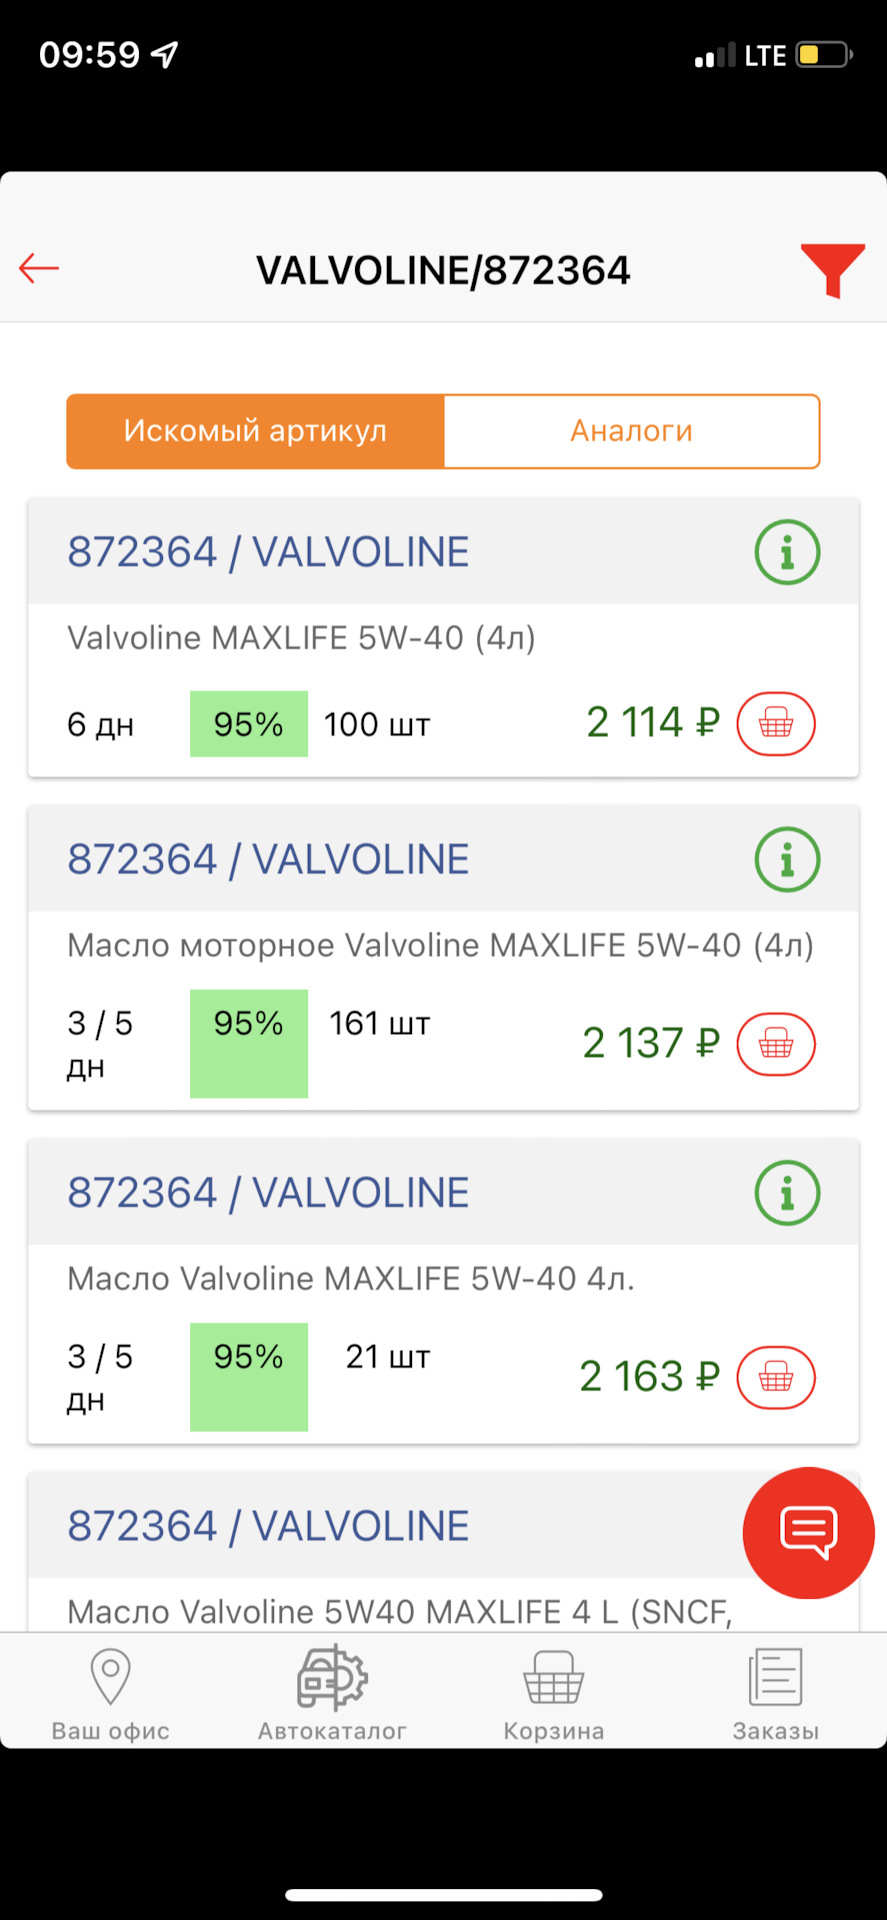The image size is (887, 1920).
Task: Open the Заказы tab
Action: 776,1694
